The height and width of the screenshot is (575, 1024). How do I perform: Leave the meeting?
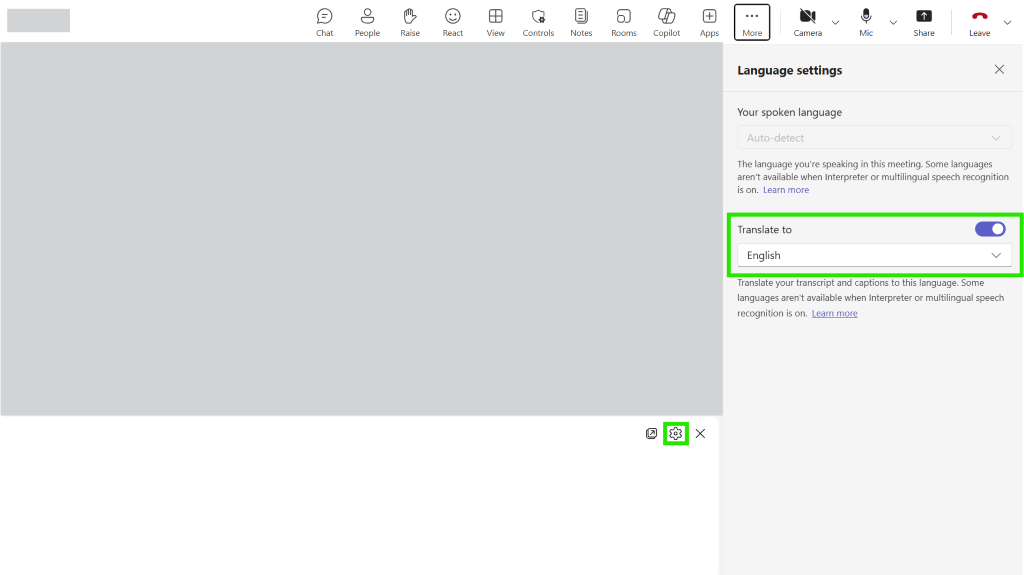[980, 22]
